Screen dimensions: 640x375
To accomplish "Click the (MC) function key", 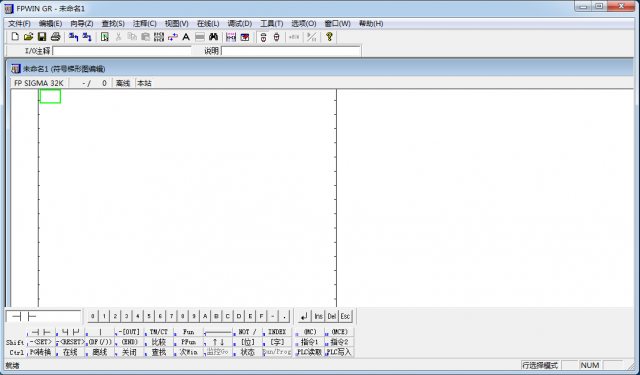I will point(310,332).
